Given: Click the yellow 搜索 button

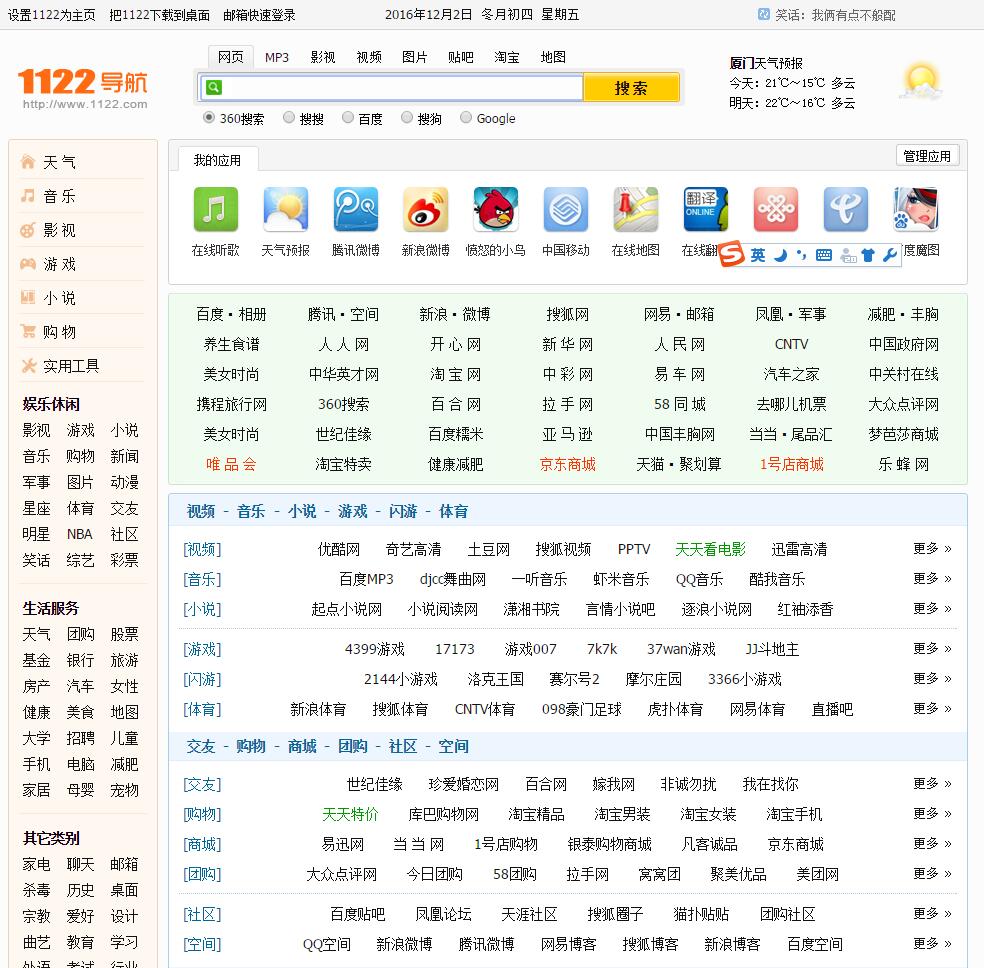Looking at the screenshot, I should [x=631, y=87].
